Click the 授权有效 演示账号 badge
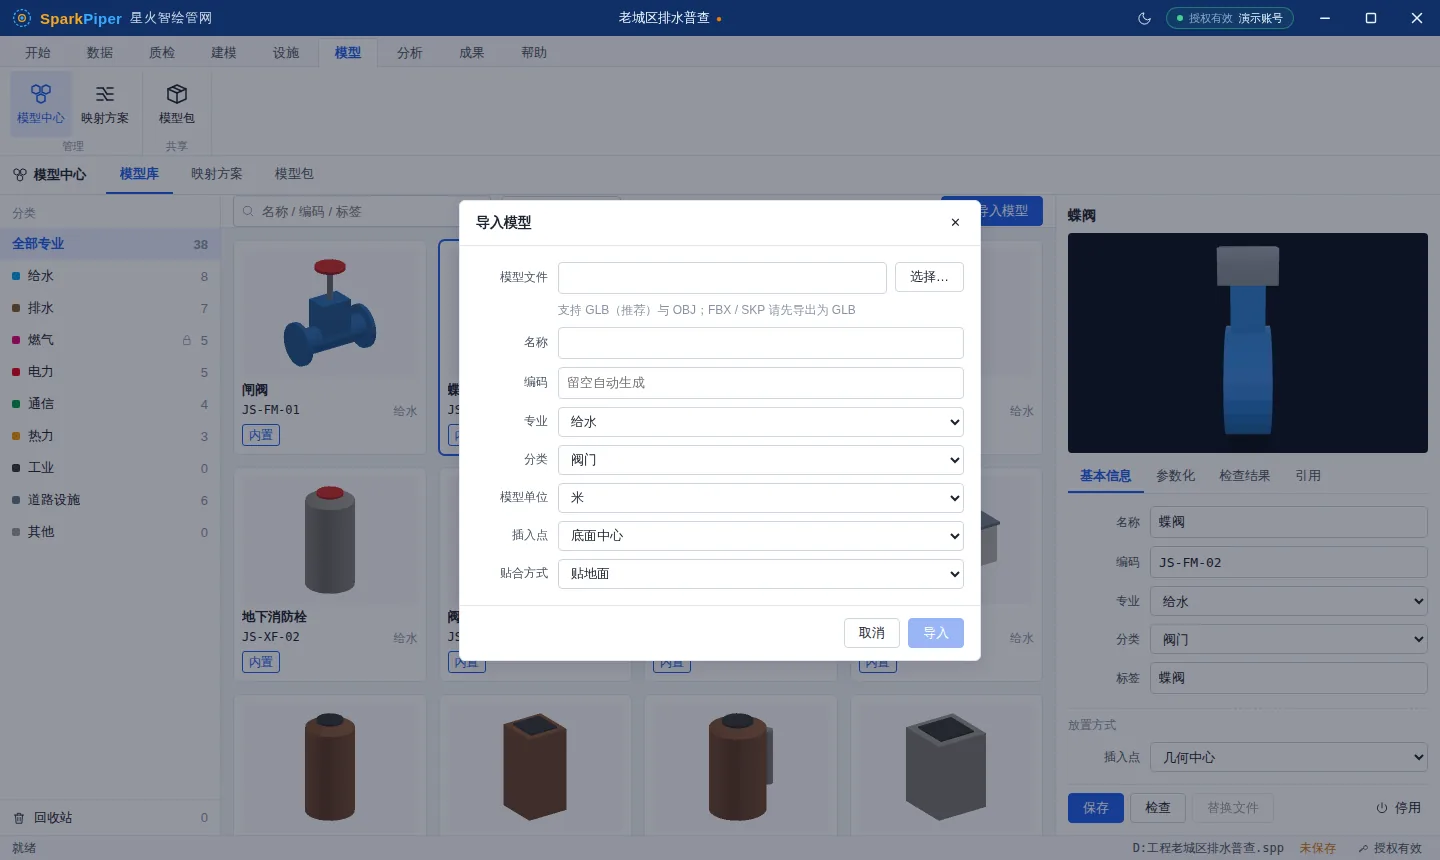 click(x=1230, y=18)
